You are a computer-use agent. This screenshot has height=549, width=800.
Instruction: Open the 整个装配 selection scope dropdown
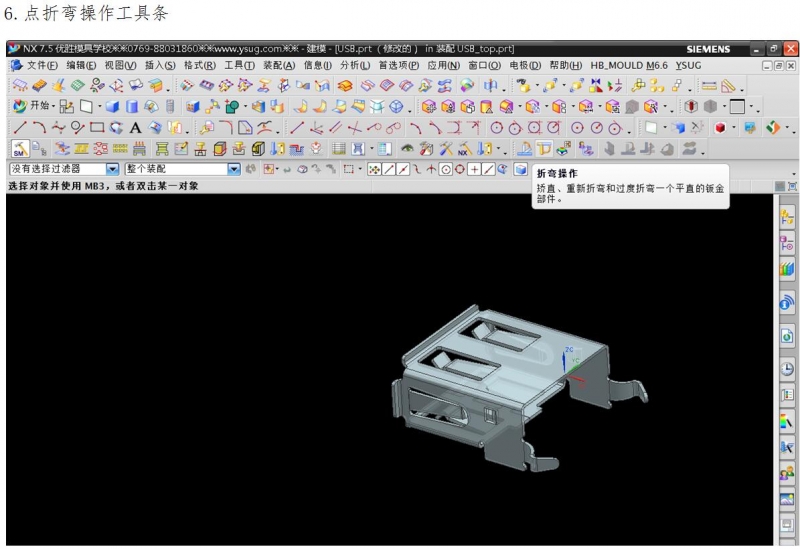tap(234, 169)
